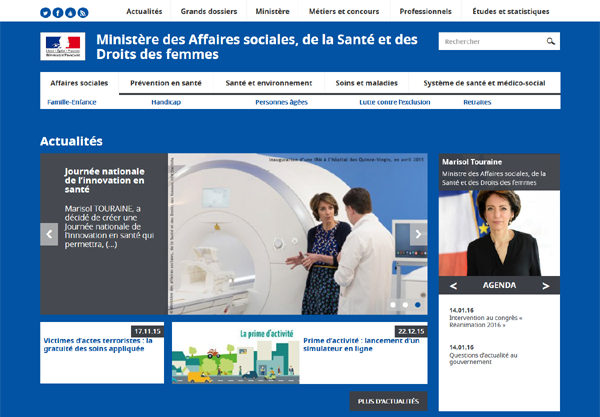Select the Affaires sociales tab
This screenshot has height=417, width=600.
click(x=79, y=83)
